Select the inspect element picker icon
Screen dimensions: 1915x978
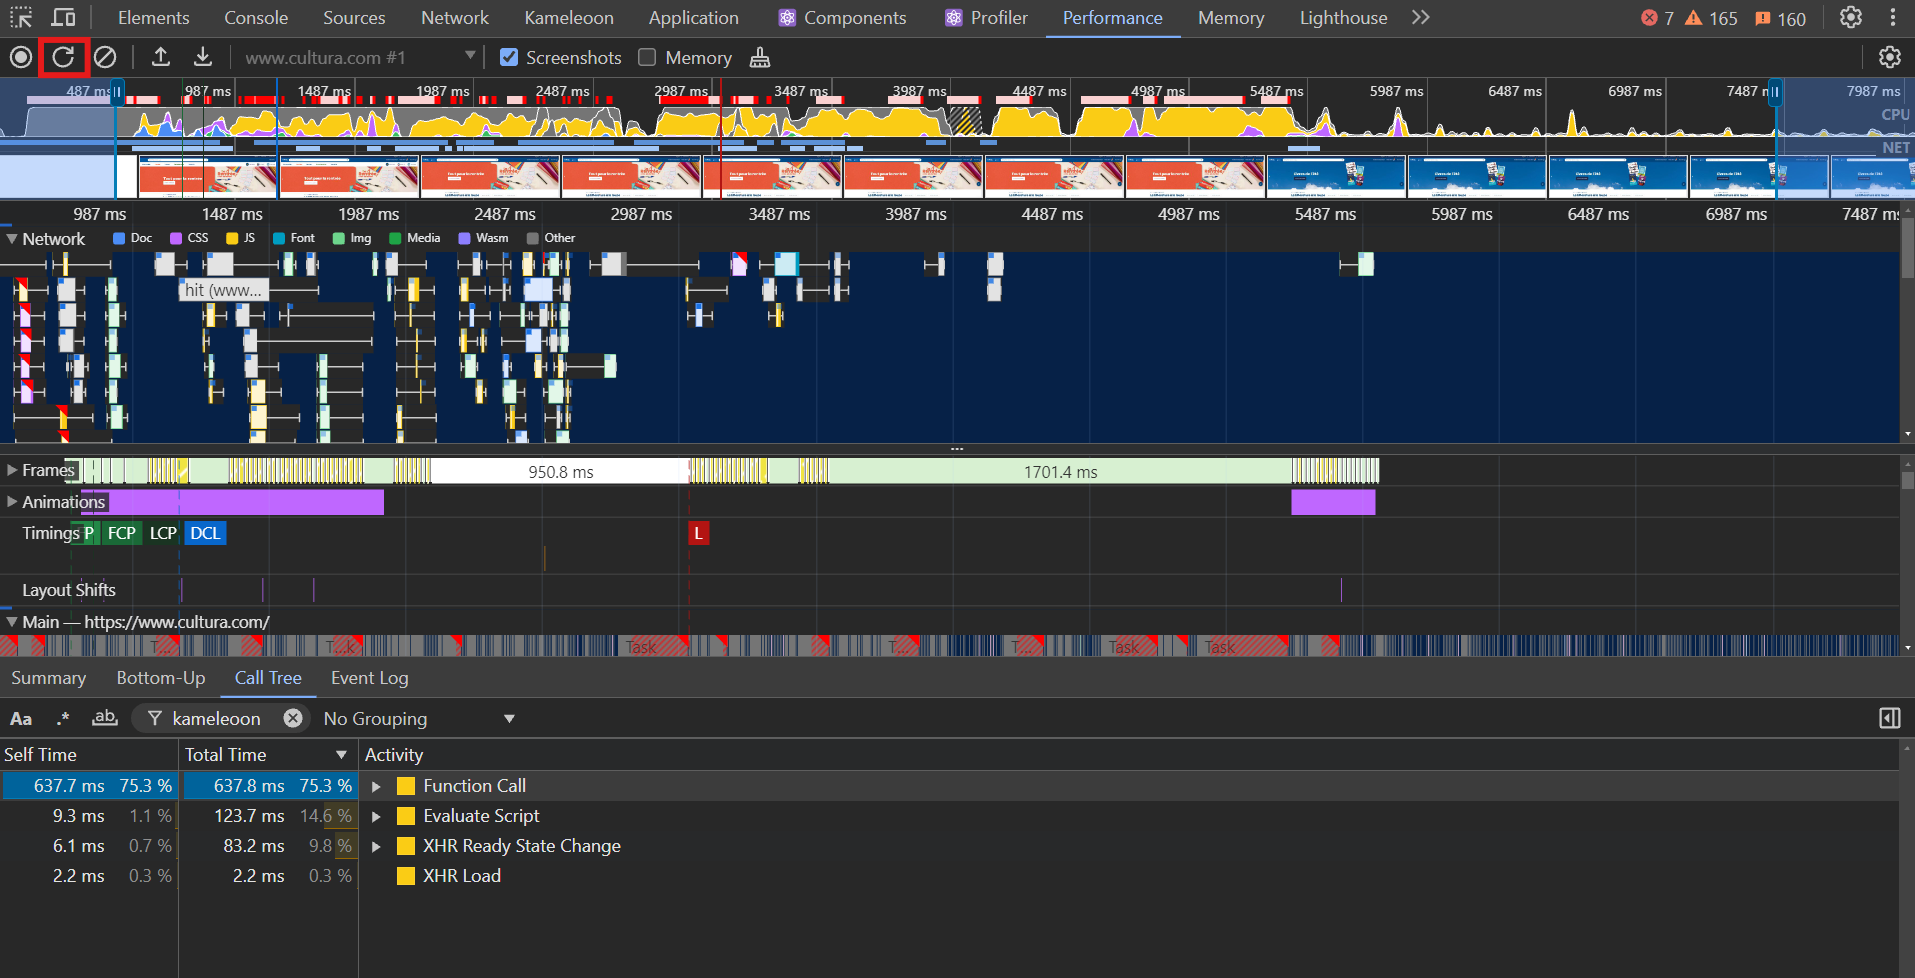21,17
